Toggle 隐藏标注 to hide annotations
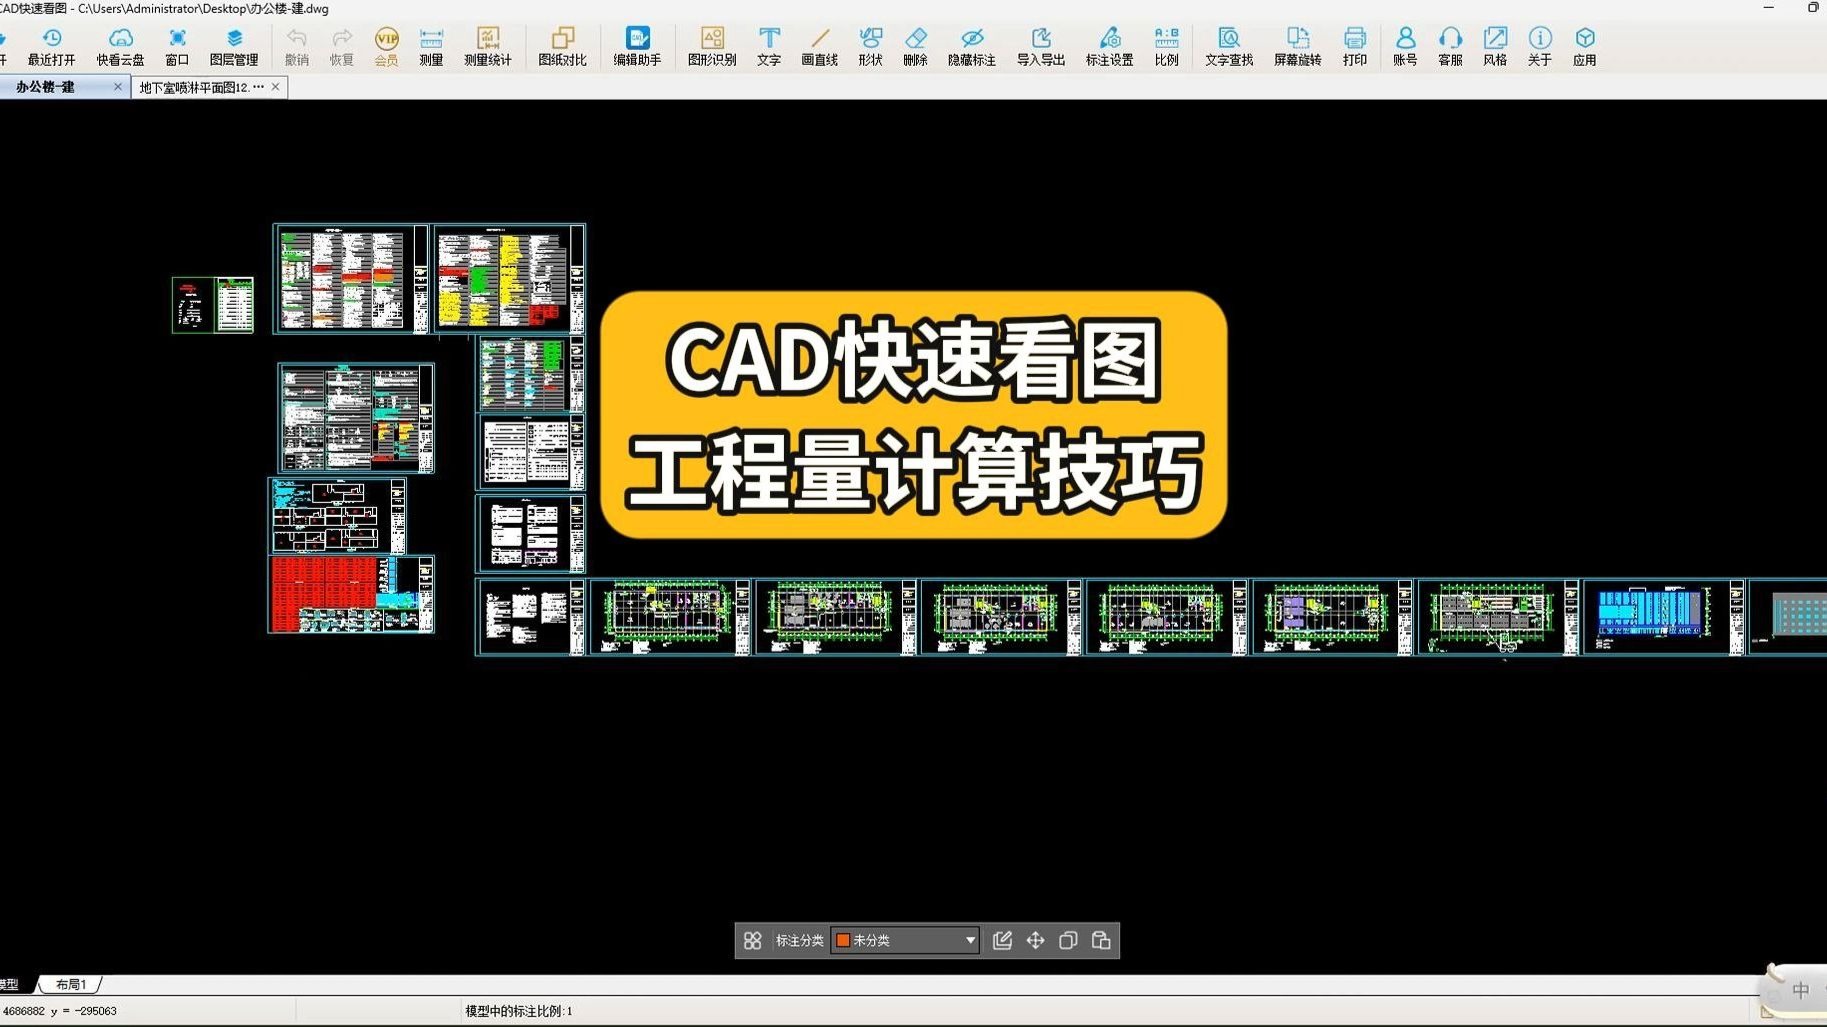Screen dimensions: 1827x1027 pos(972,45)
